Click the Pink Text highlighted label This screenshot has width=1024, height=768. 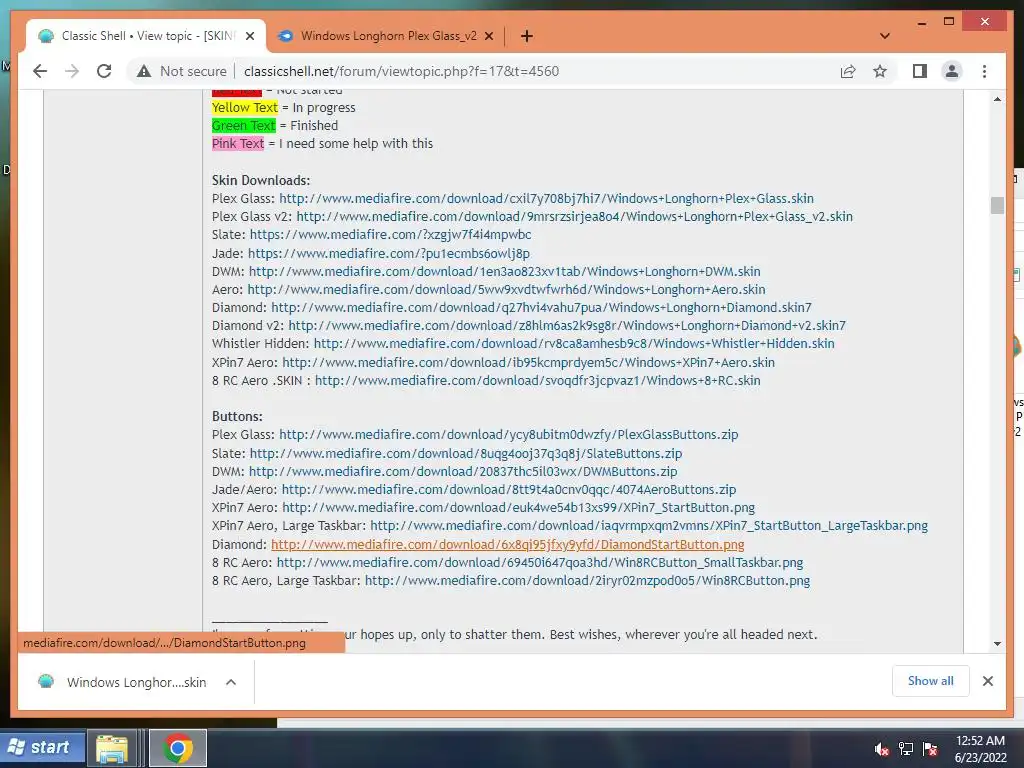click(x=238, y=144)
